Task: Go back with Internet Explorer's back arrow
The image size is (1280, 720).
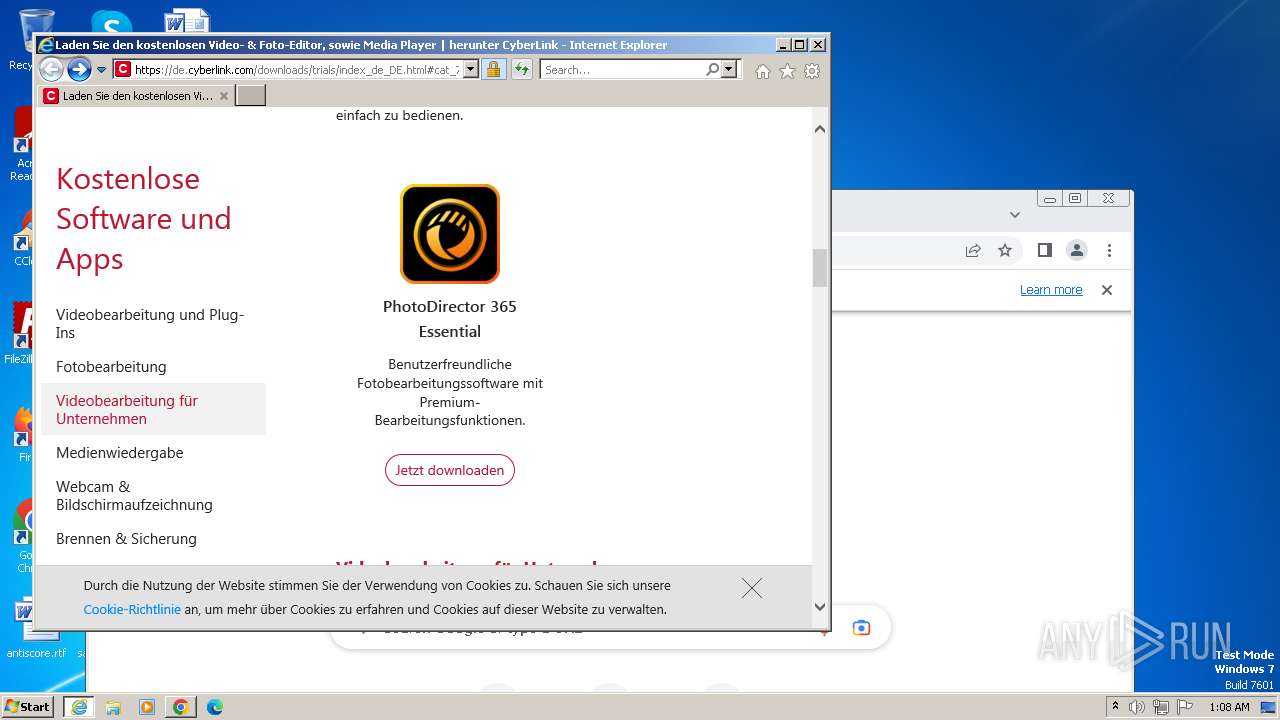Action: [x=51, y=69]
